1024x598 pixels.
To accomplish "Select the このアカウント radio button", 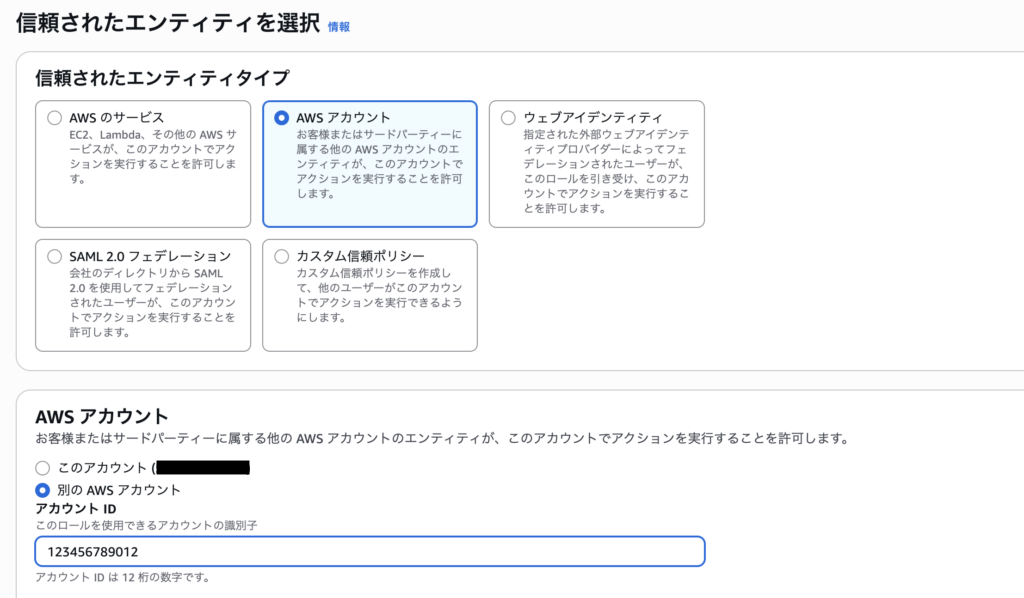I will pyautogui.click(x=42, y=467).
